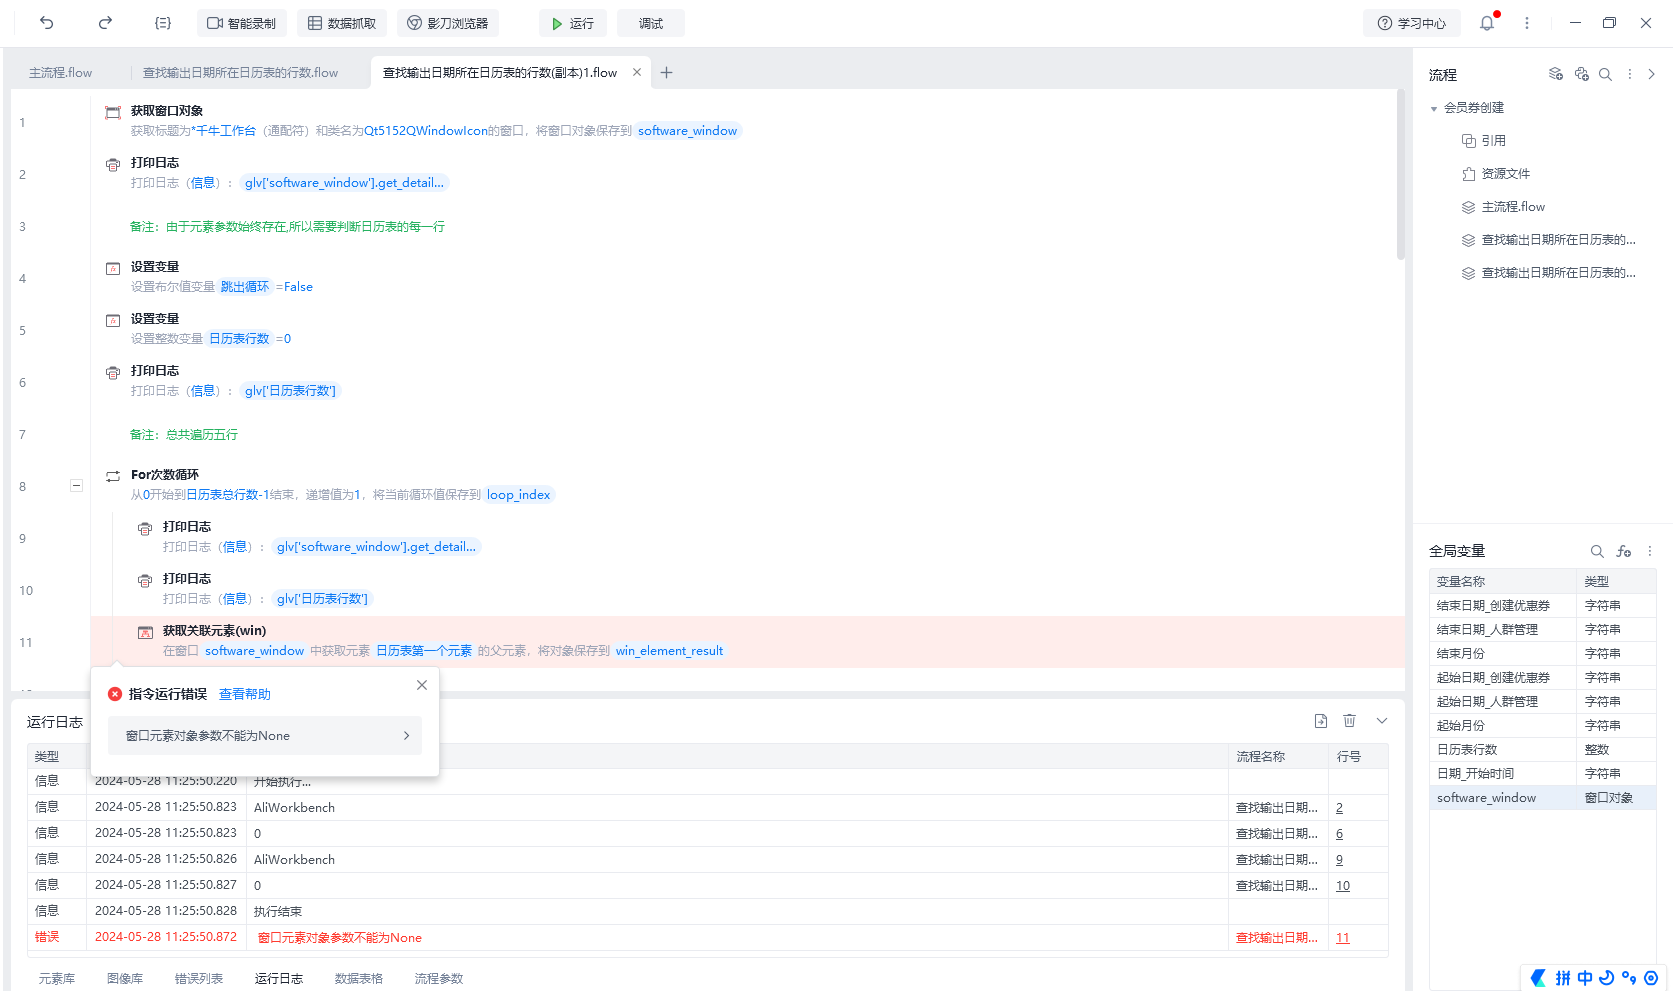Switch to the 主流程.flow tab
1673x991 pixels.
(61, 73)
